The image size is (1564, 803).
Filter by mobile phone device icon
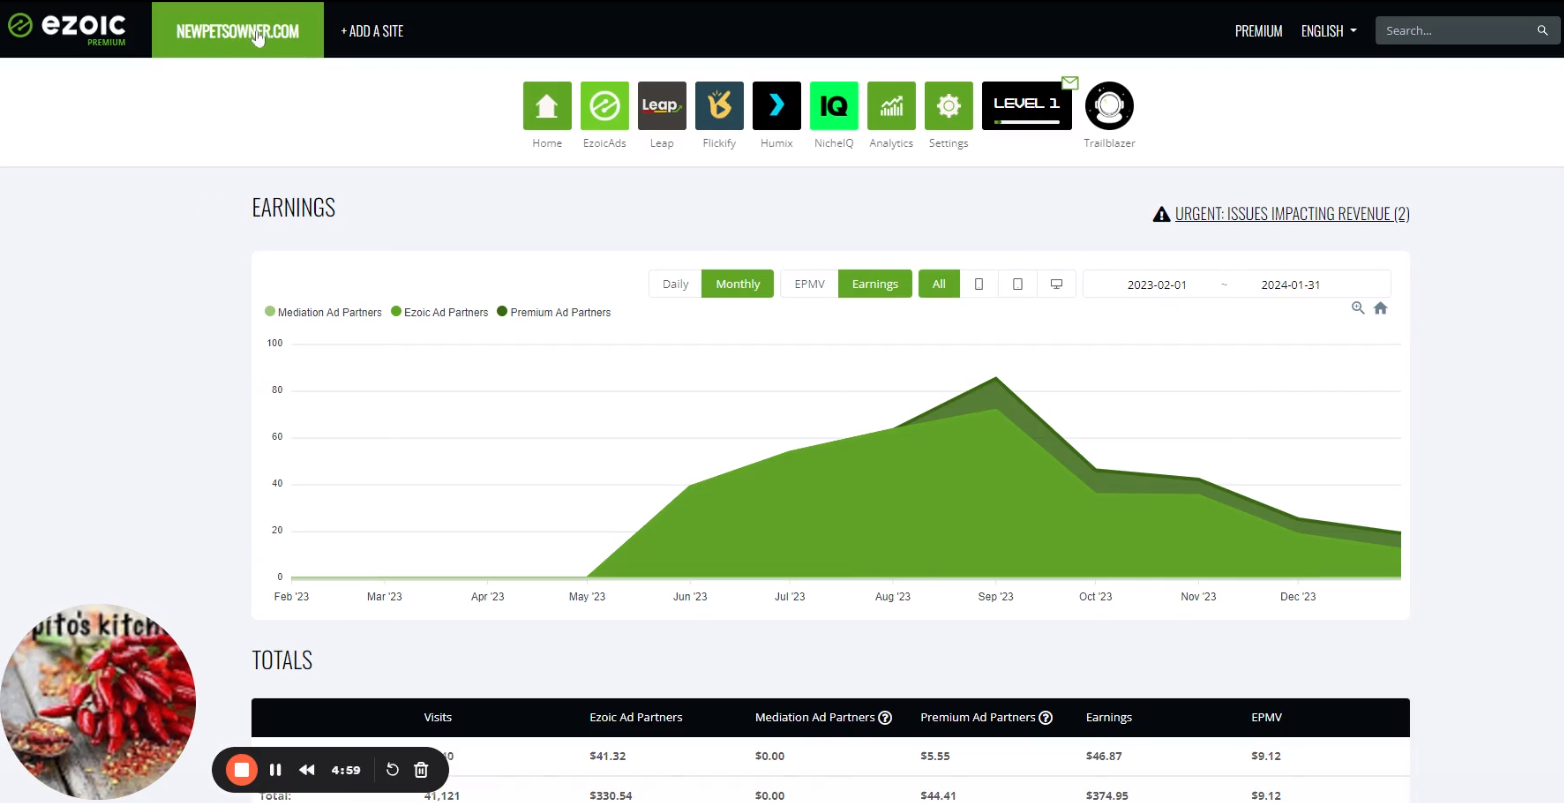click(979, 284)
